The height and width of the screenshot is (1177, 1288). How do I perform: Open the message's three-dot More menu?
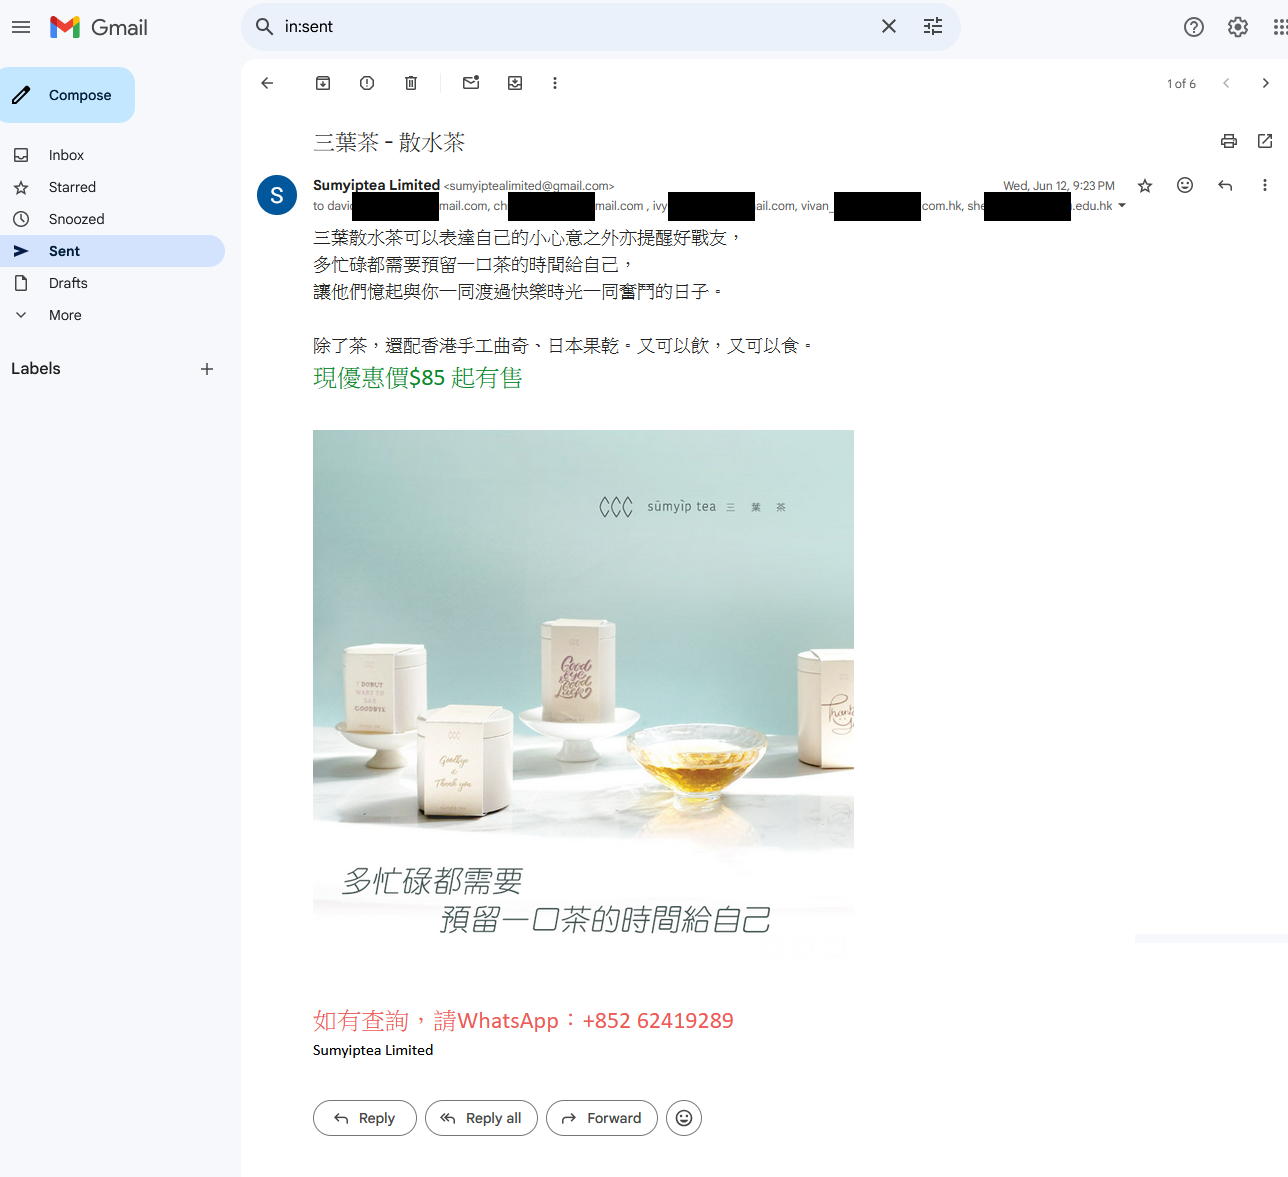click(1265, 185)
